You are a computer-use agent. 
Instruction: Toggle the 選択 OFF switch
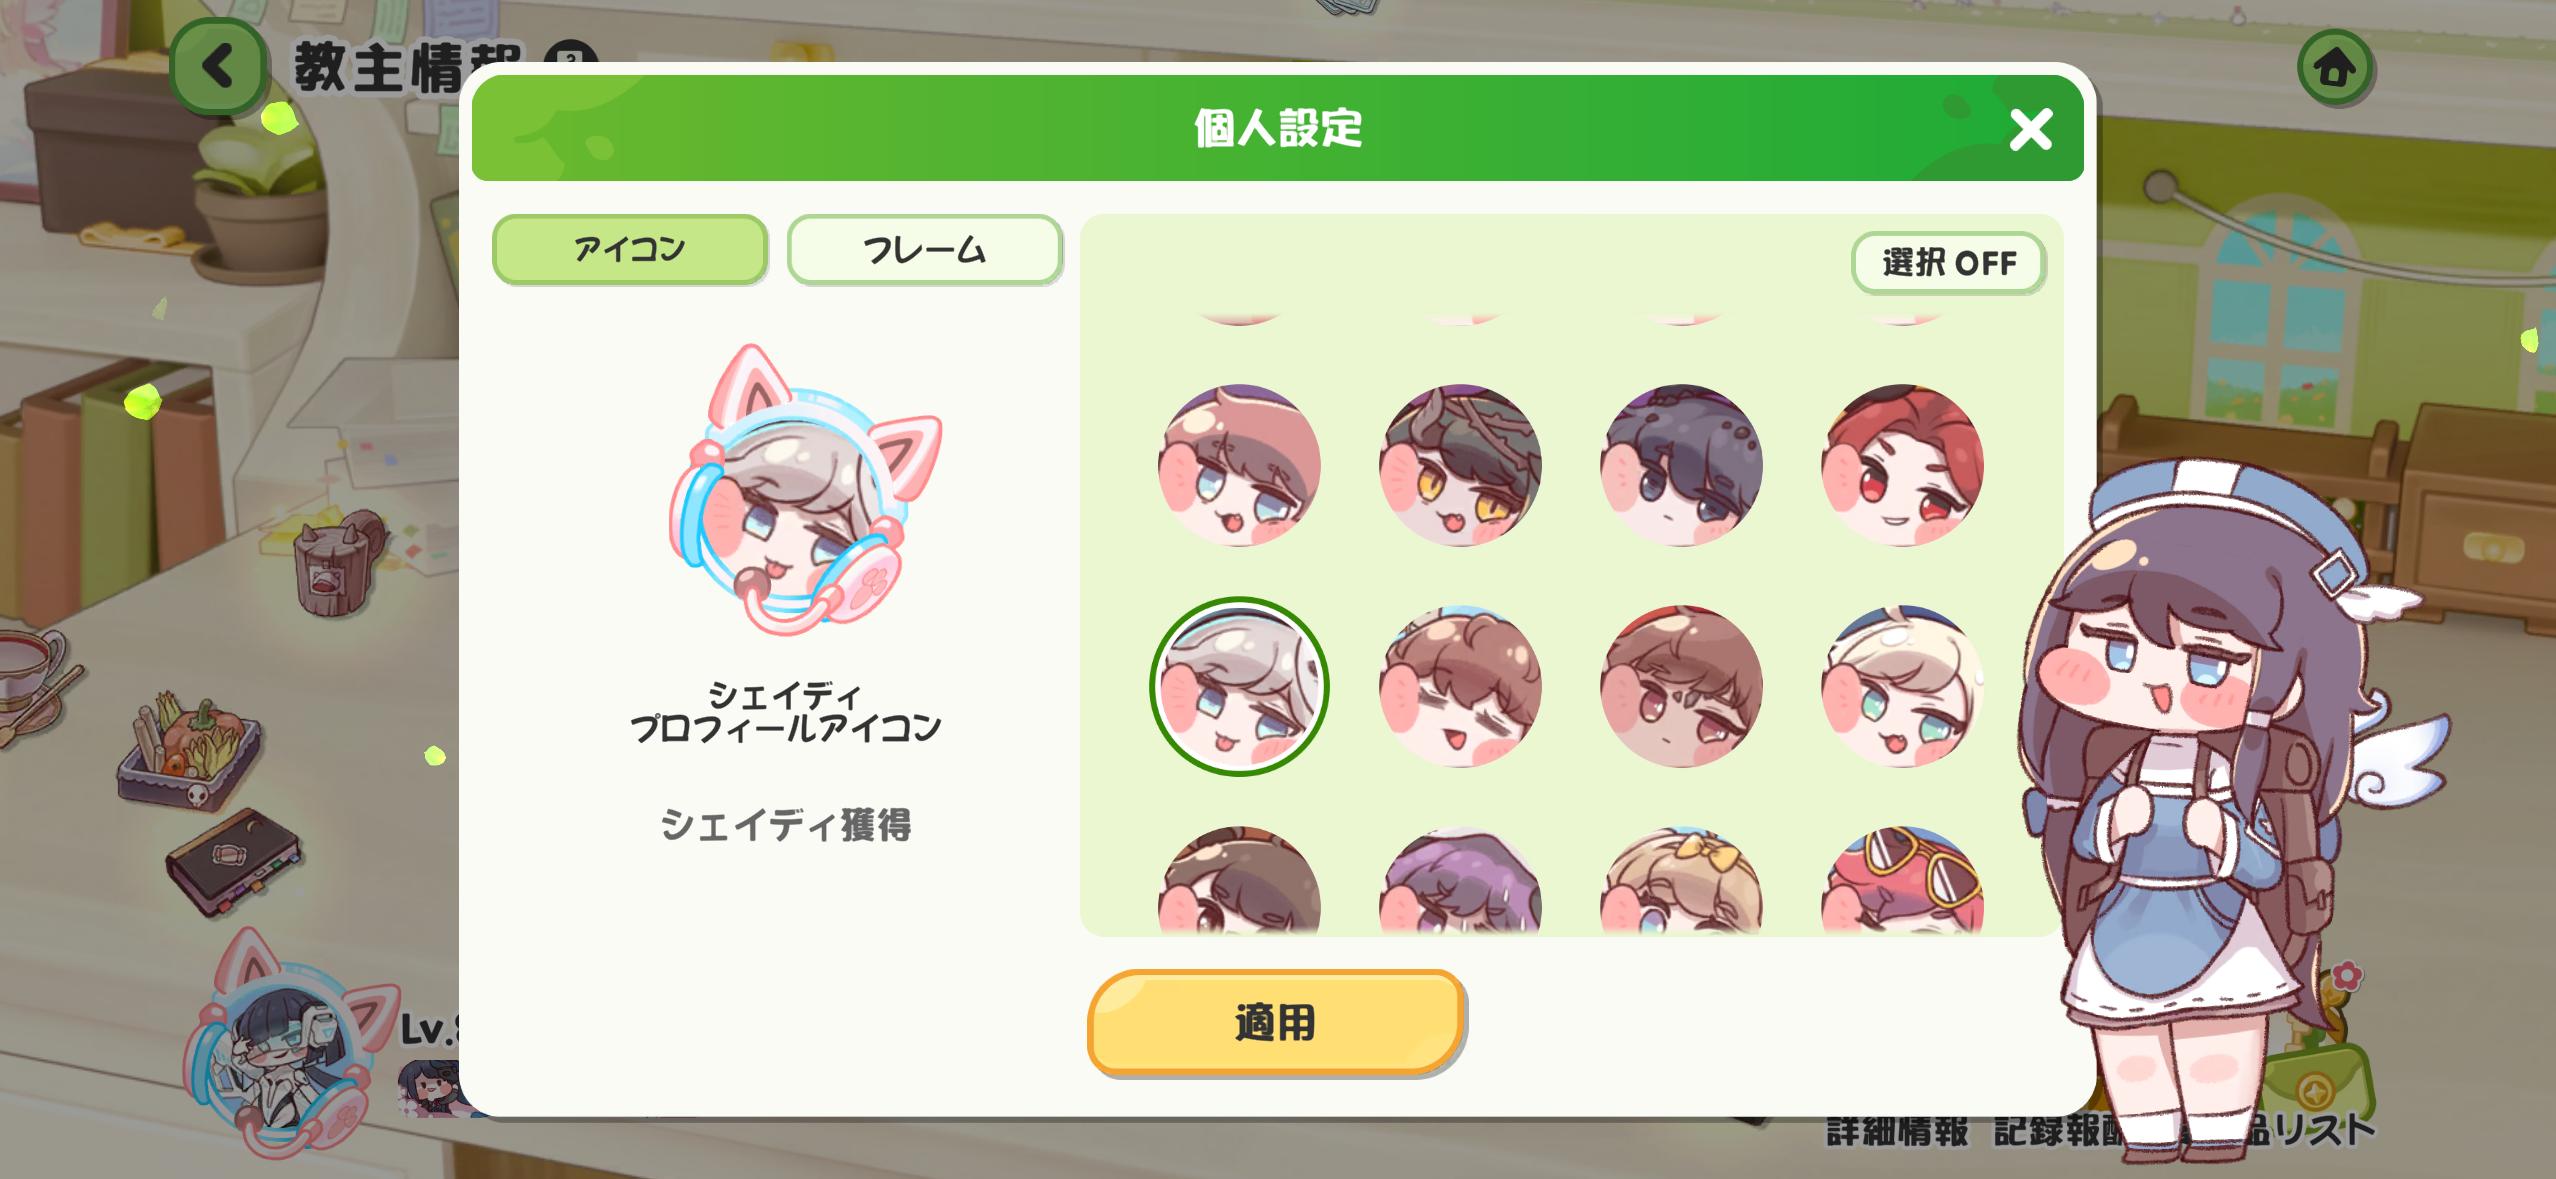pyautogui.click(x=1947, y=263)
